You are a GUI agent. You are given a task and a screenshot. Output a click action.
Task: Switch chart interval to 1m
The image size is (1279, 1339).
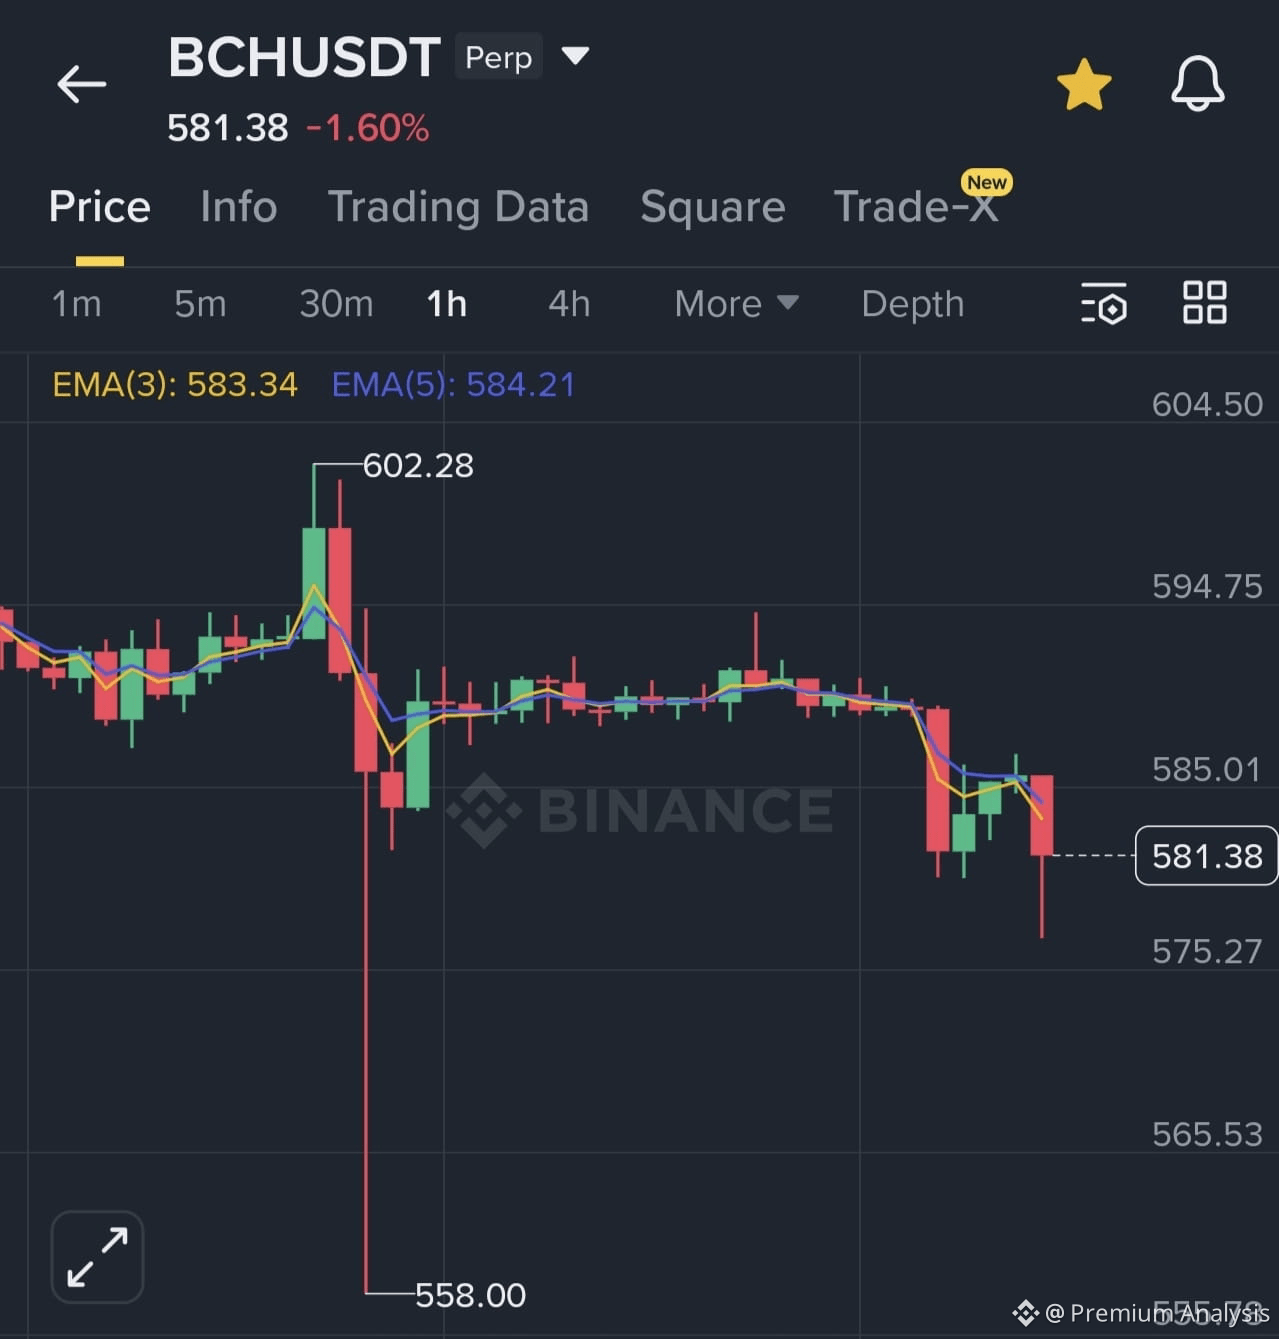76,304
